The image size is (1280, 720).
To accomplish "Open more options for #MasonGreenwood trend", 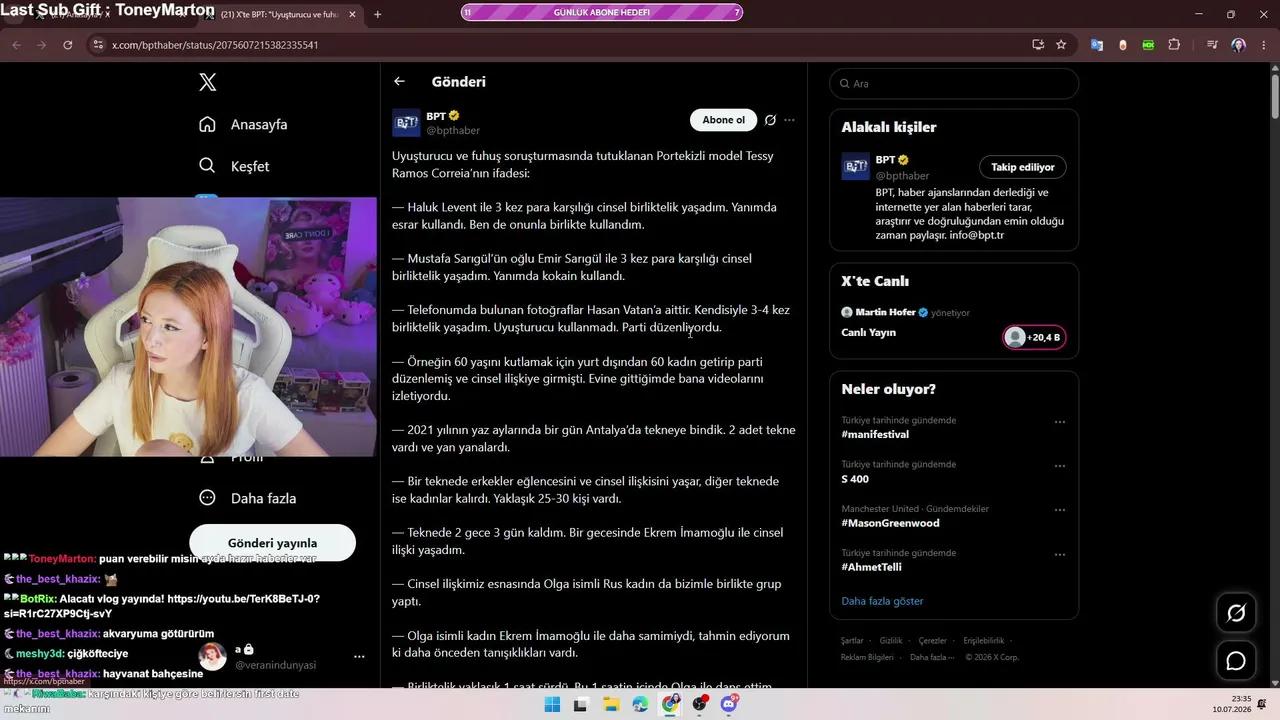I will (x=1060, y=510).
